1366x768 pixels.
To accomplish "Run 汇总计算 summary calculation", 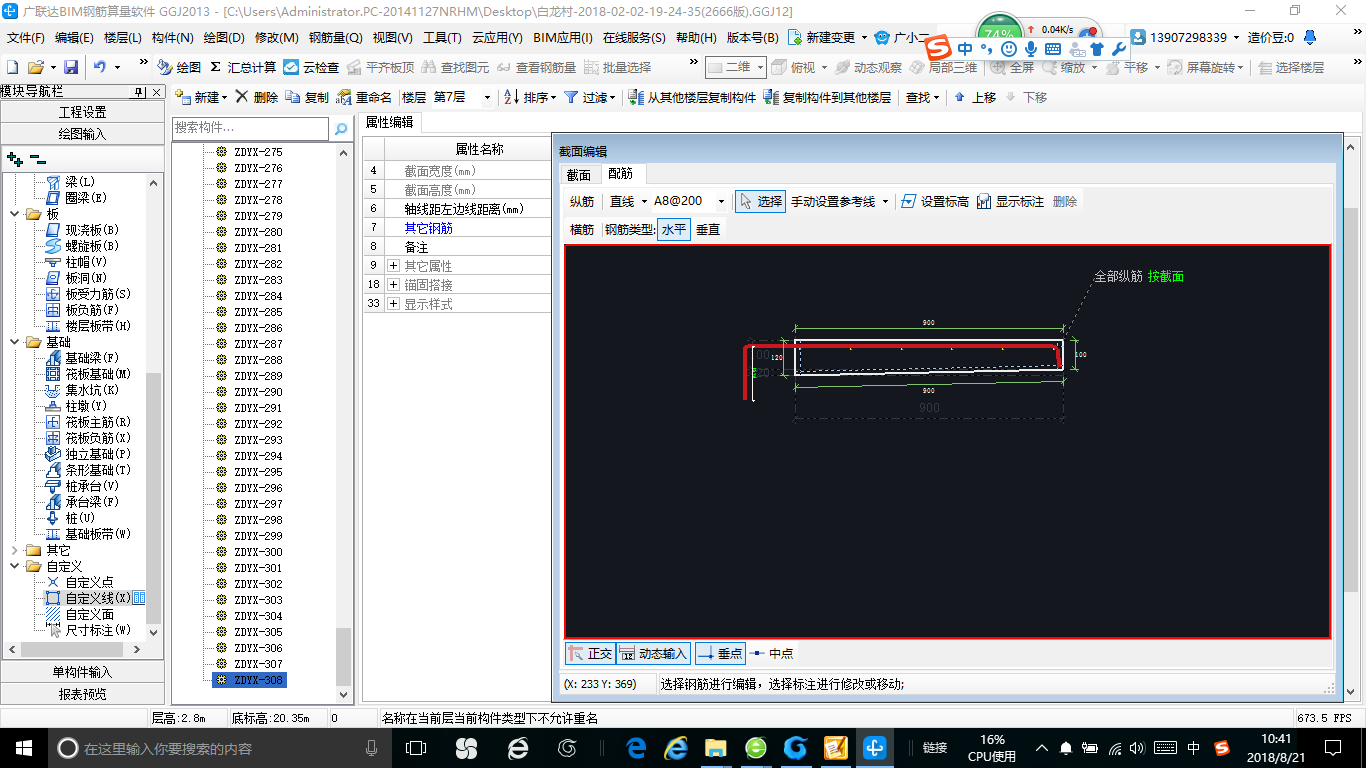I will pyautogui.click(x=243, y=67).
